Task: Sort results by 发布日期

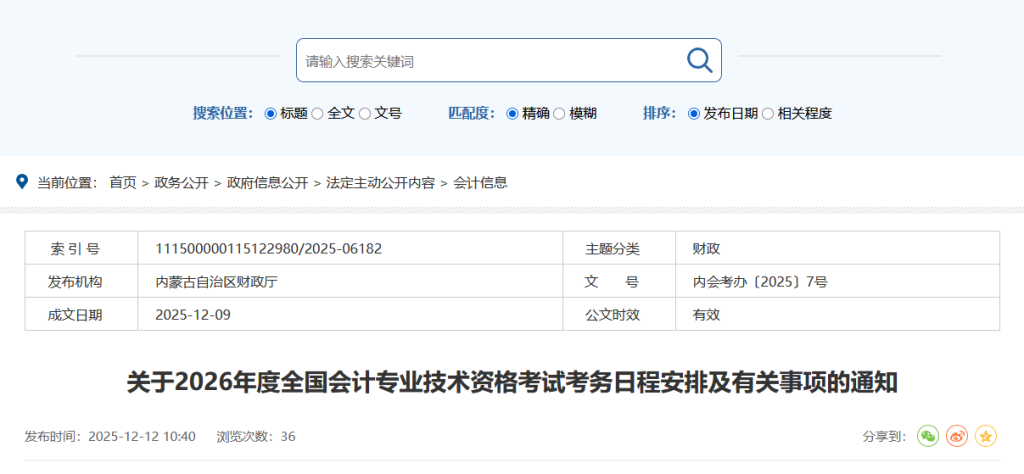Action: tap(694, 114)
